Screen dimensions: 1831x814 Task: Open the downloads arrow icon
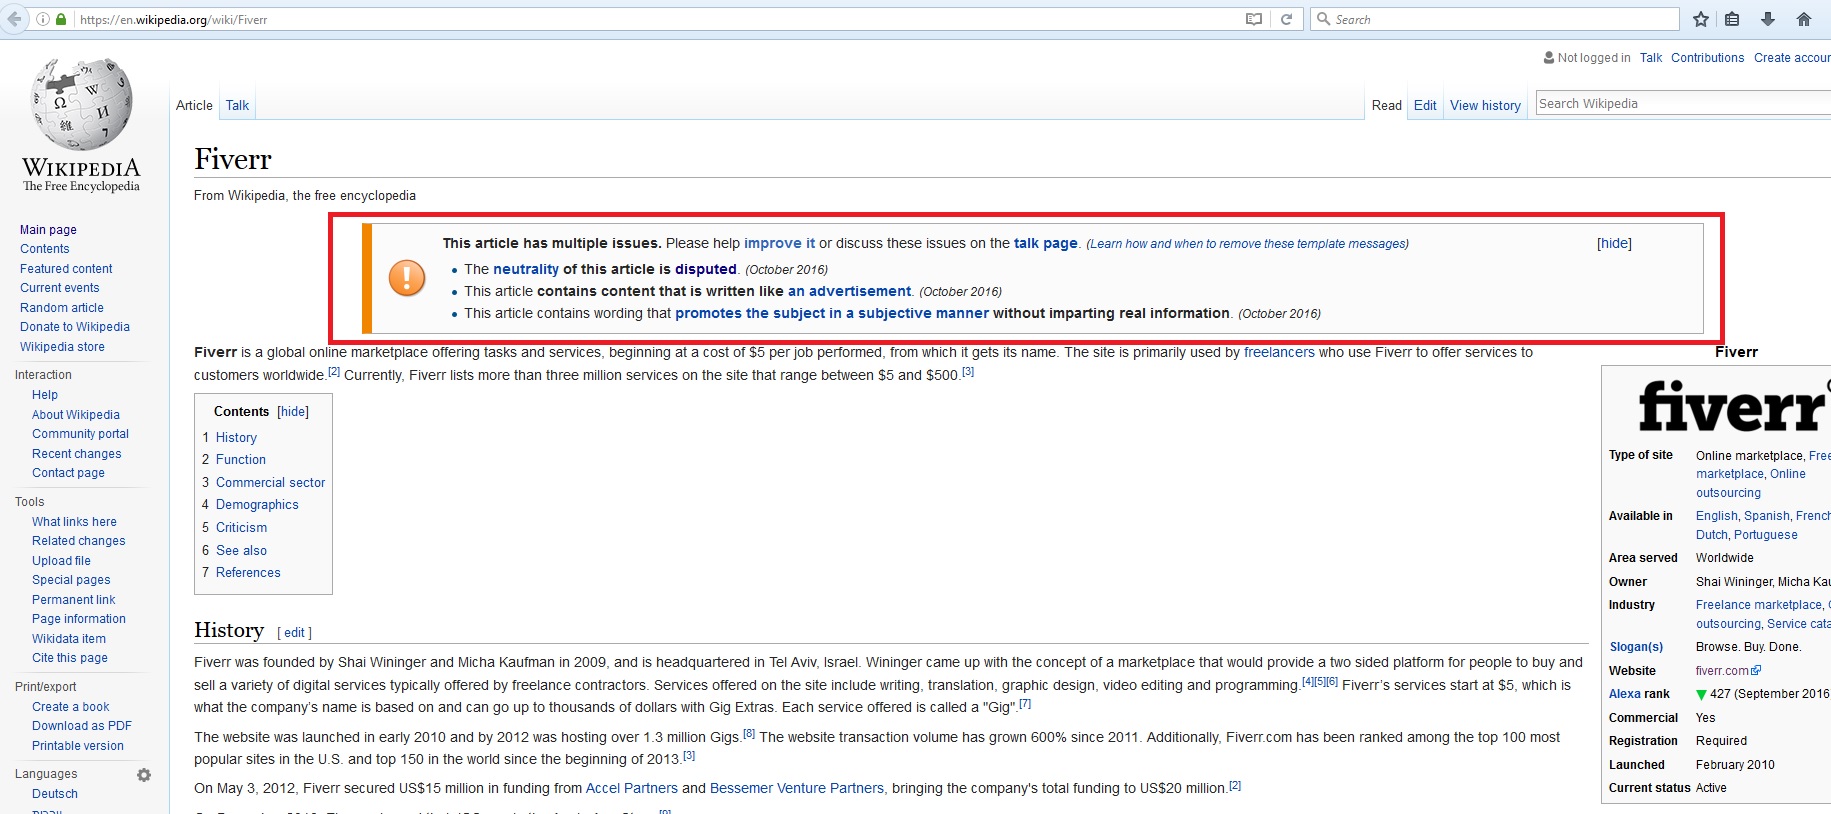(1767, 19)
